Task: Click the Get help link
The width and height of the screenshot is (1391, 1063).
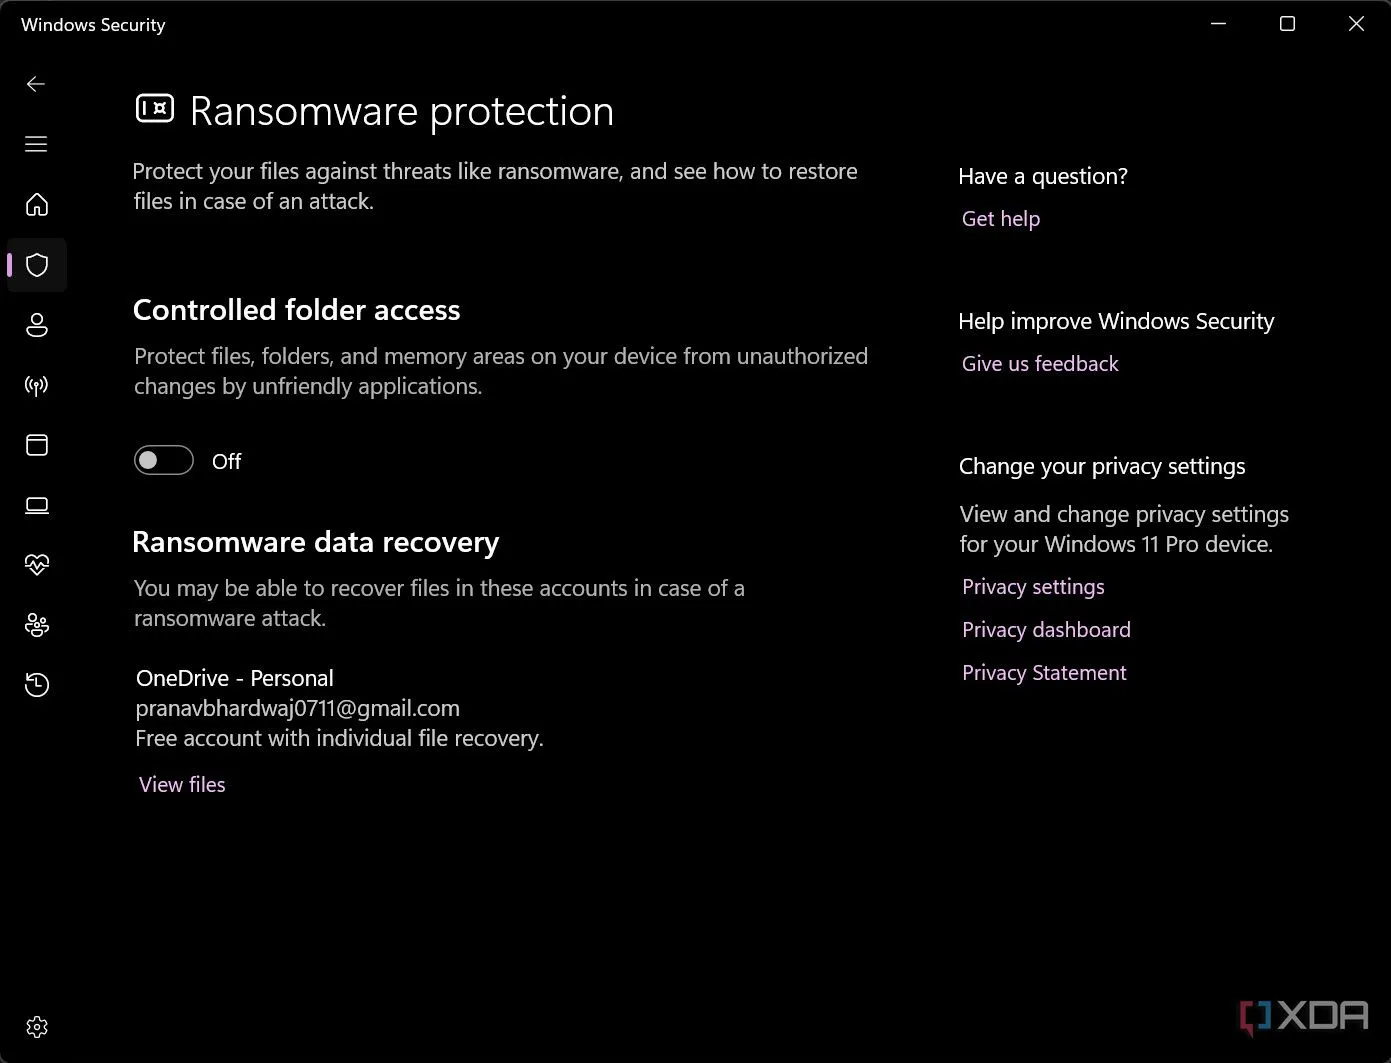Action: 1001,219
